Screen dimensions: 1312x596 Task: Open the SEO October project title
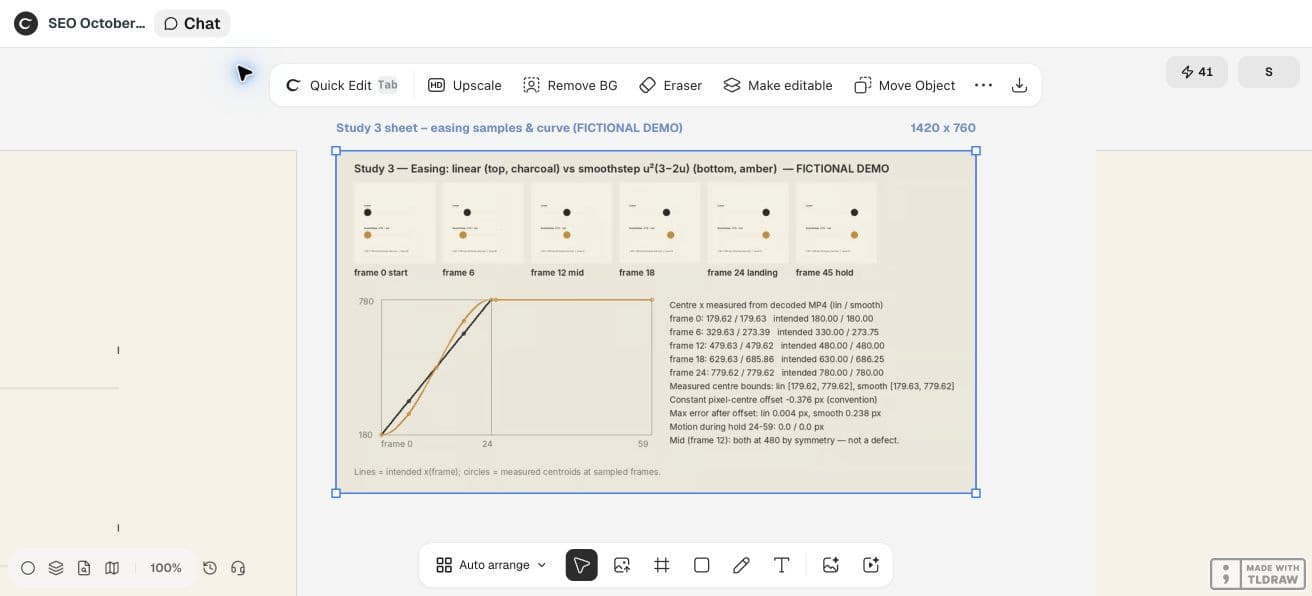coord(96,23)
